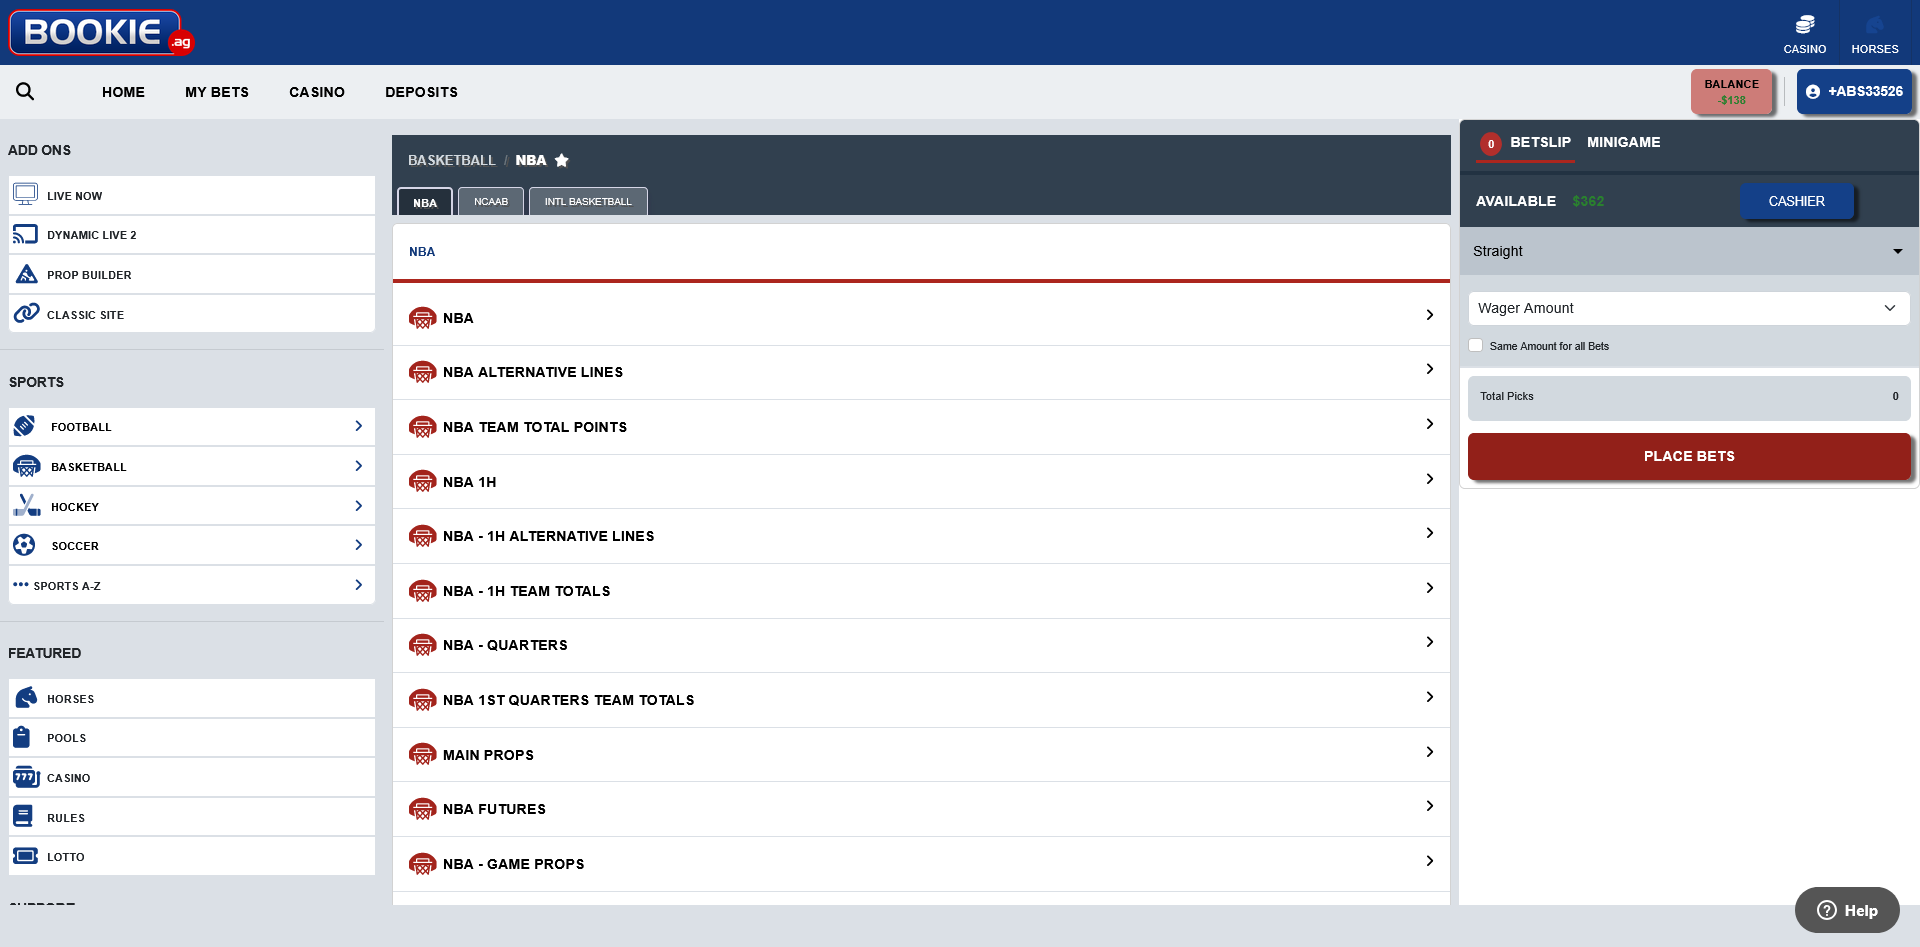The height and width of the screenshot is (947, 1920).
Task: Star the NBA page as favorite
Action: [562, 160]
